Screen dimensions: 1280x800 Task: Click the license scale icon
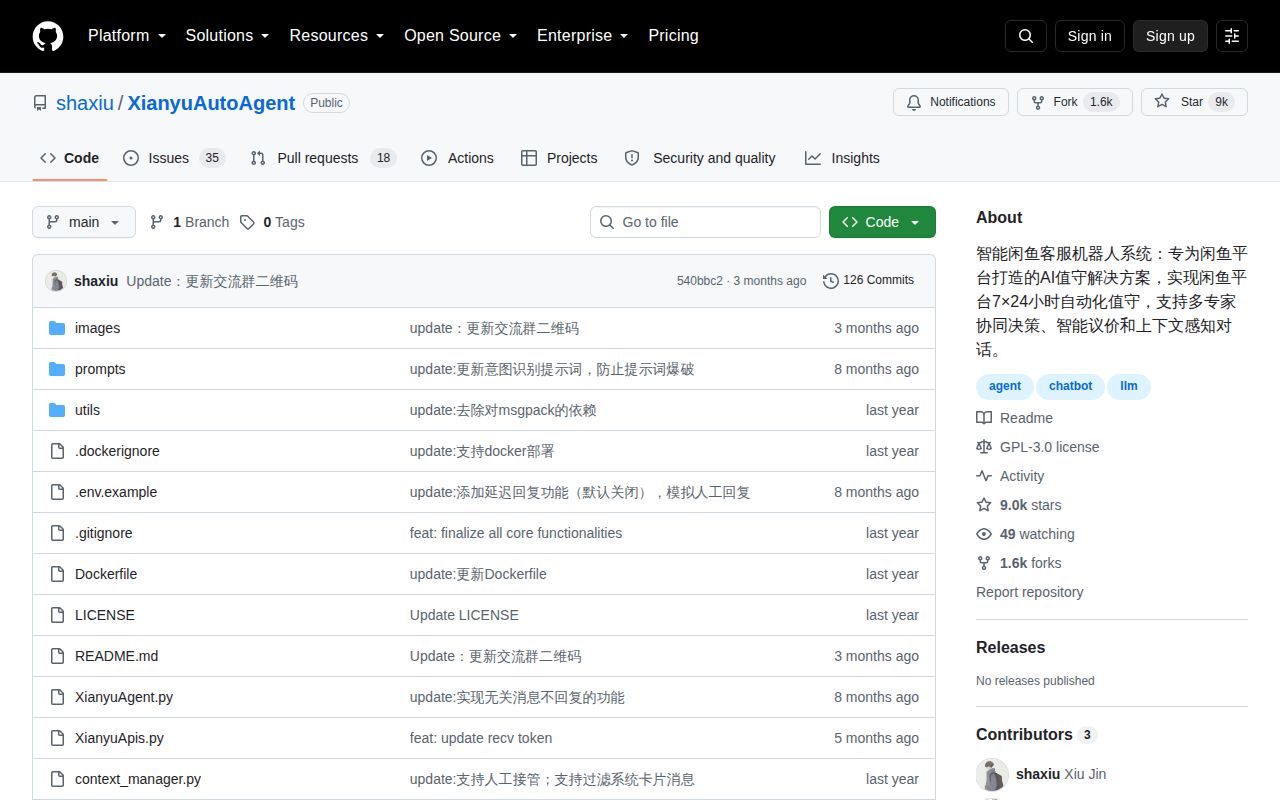(984, 447)
